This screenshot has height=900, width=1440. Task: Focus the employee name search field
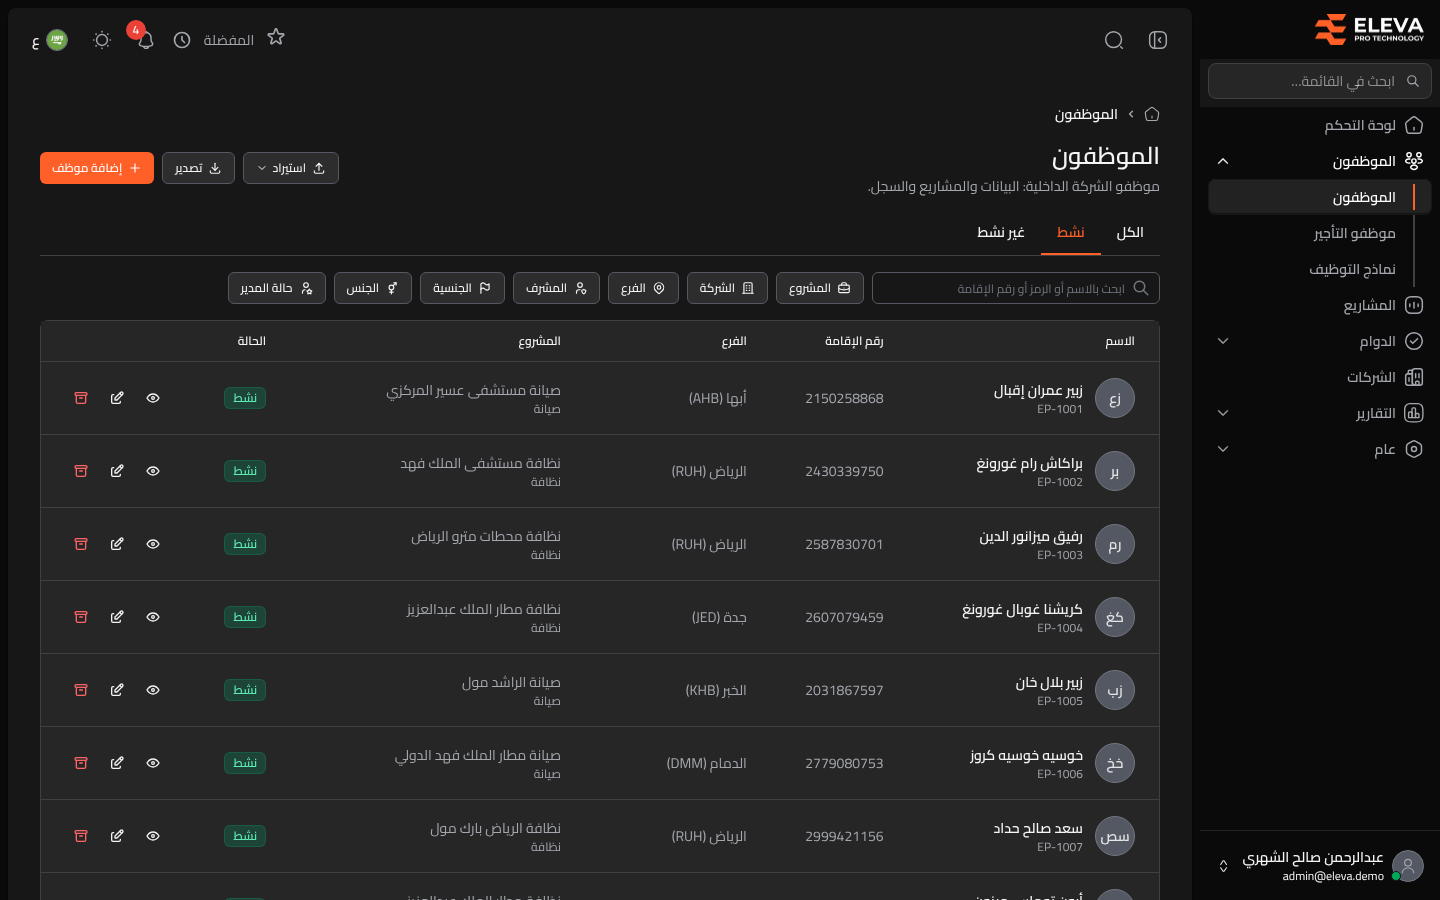click(x=1016, y=288)
